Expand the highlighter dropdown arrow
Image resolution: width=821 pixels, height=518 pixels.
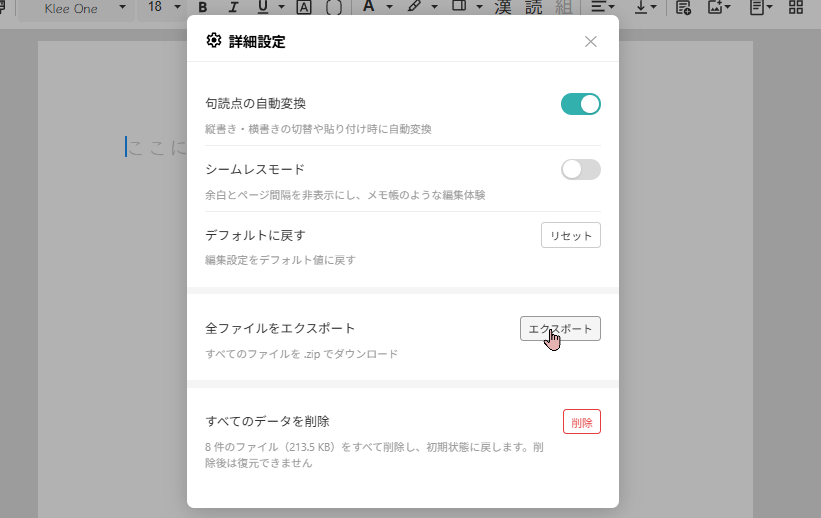[x=435, y=7]
